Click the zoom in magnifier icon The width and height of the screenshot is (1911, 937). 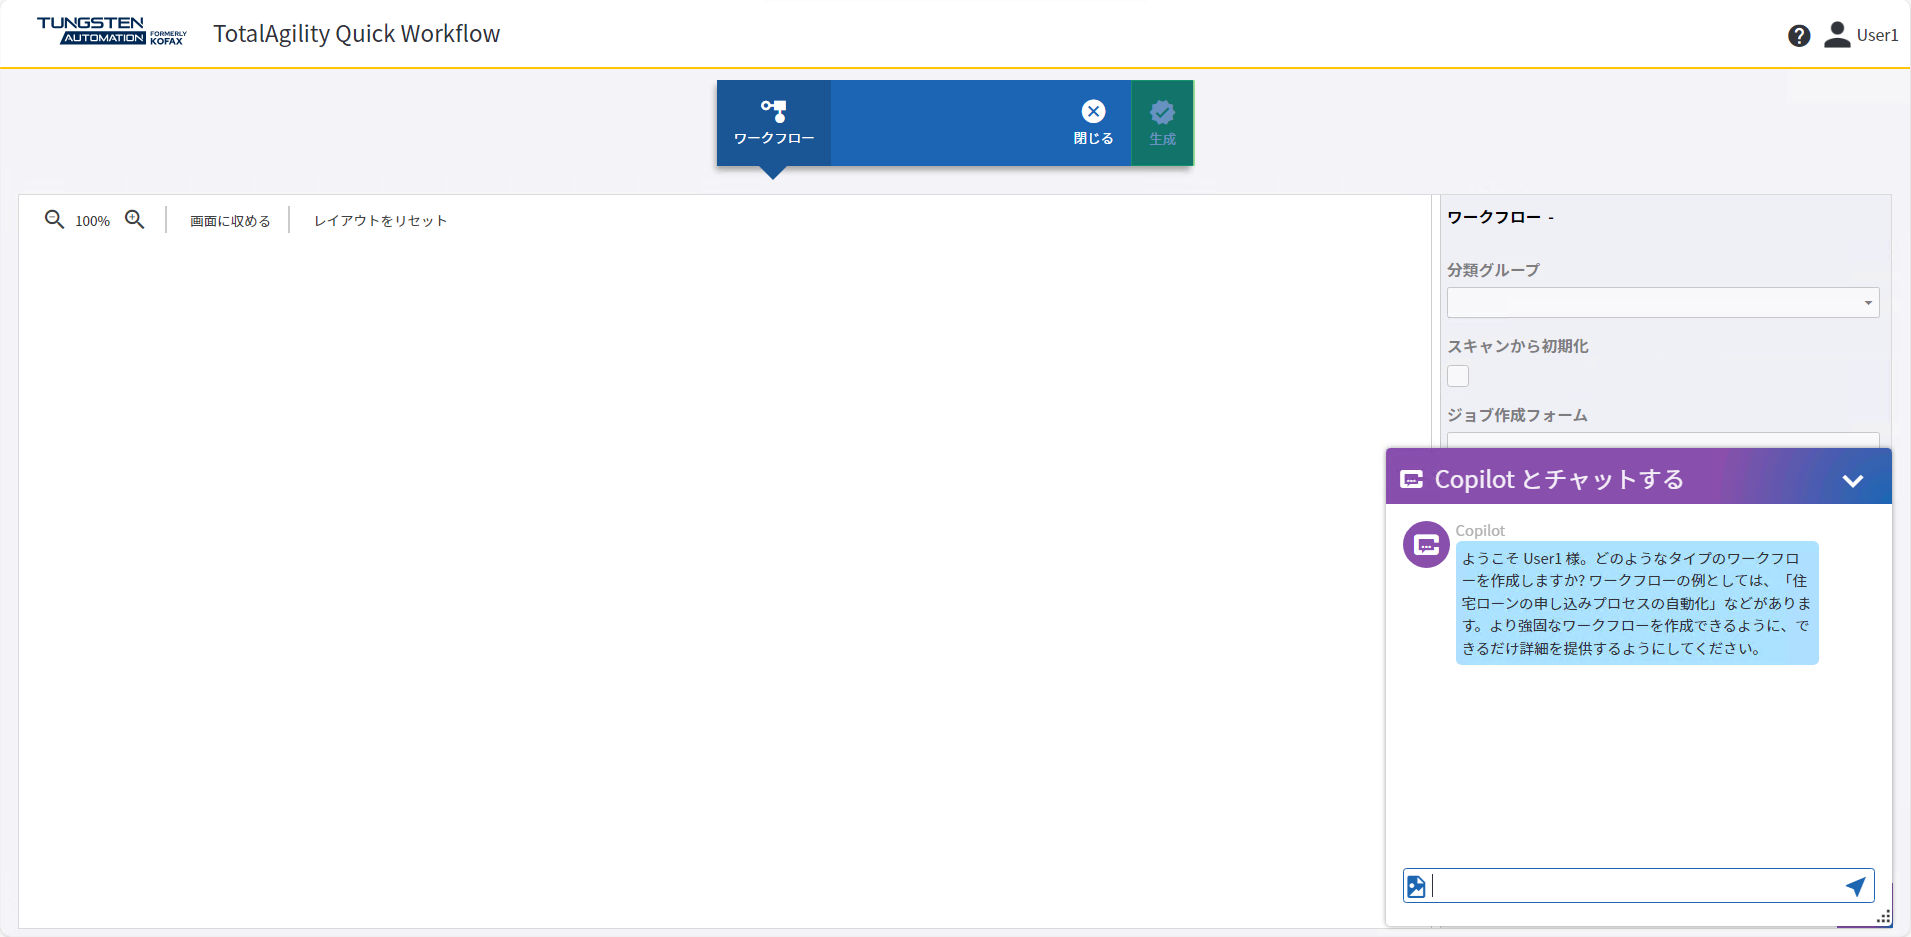tap(135, 219)
